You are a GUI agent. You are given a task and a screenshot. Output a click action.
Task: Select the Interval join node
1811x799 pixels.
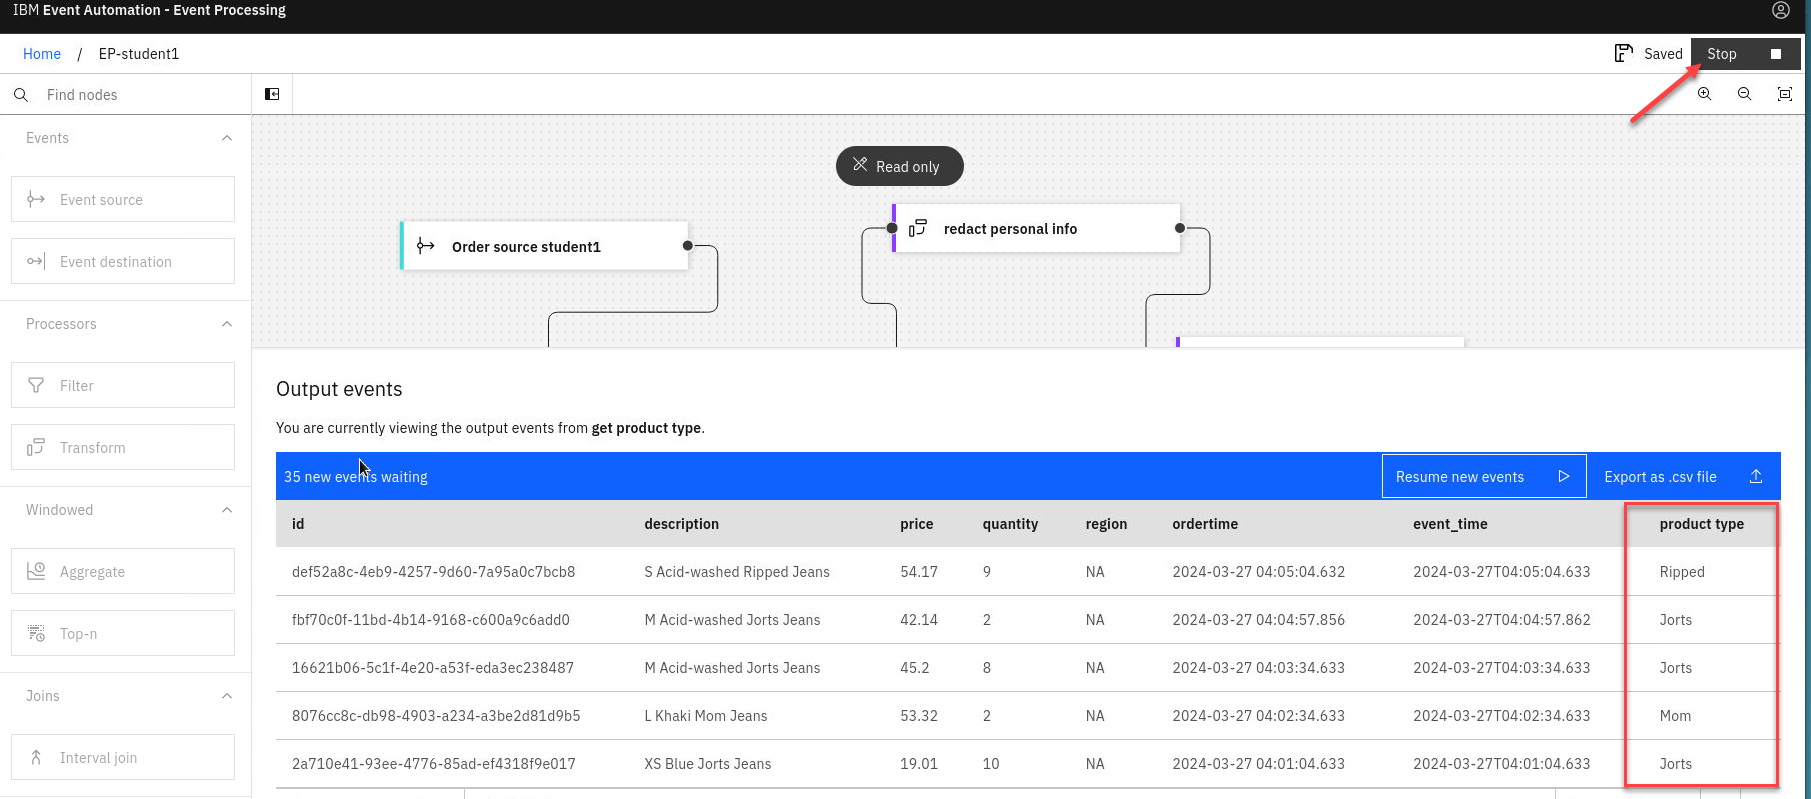123,758
